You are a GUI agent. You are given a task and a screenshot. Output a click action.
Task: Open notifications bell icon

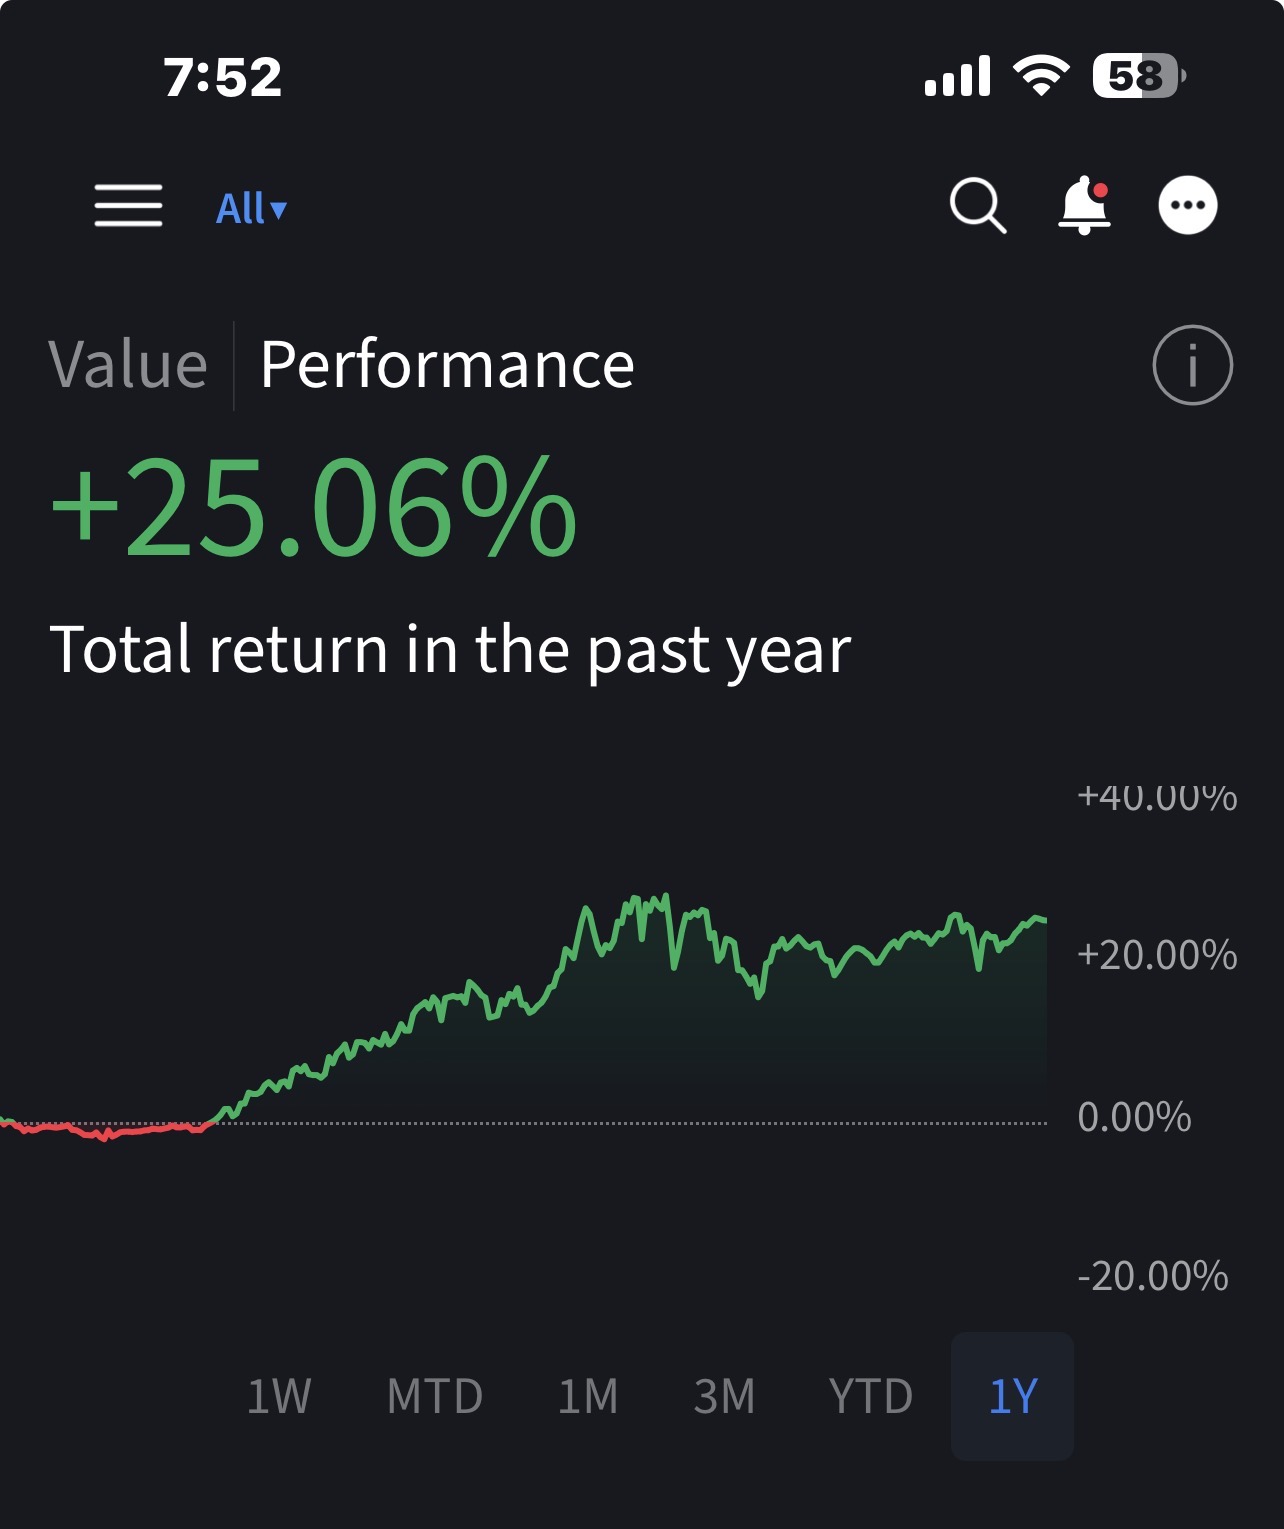point(1084,206)
